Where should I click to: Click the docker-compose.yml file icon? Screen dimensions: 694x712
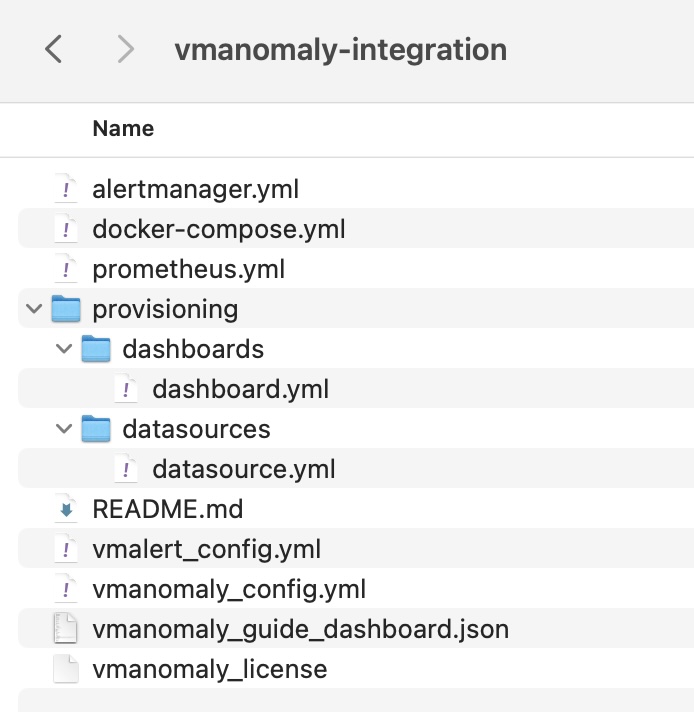66,229
